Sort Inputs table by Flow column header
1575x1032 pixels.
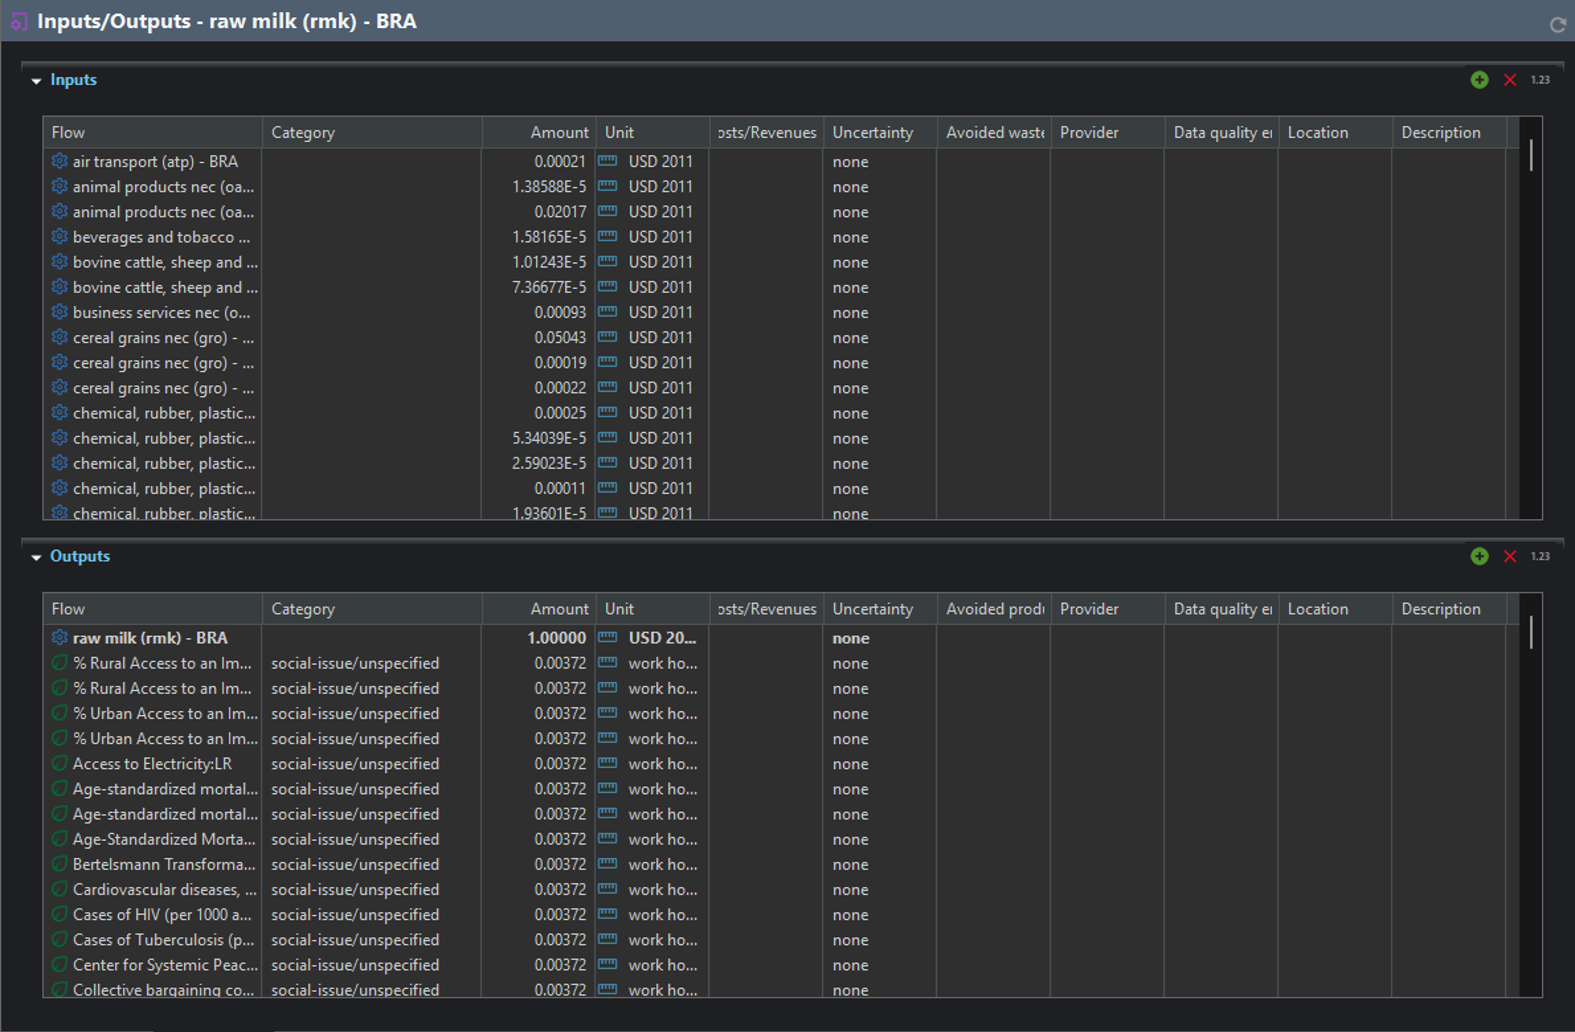click(x=153, y=132)
